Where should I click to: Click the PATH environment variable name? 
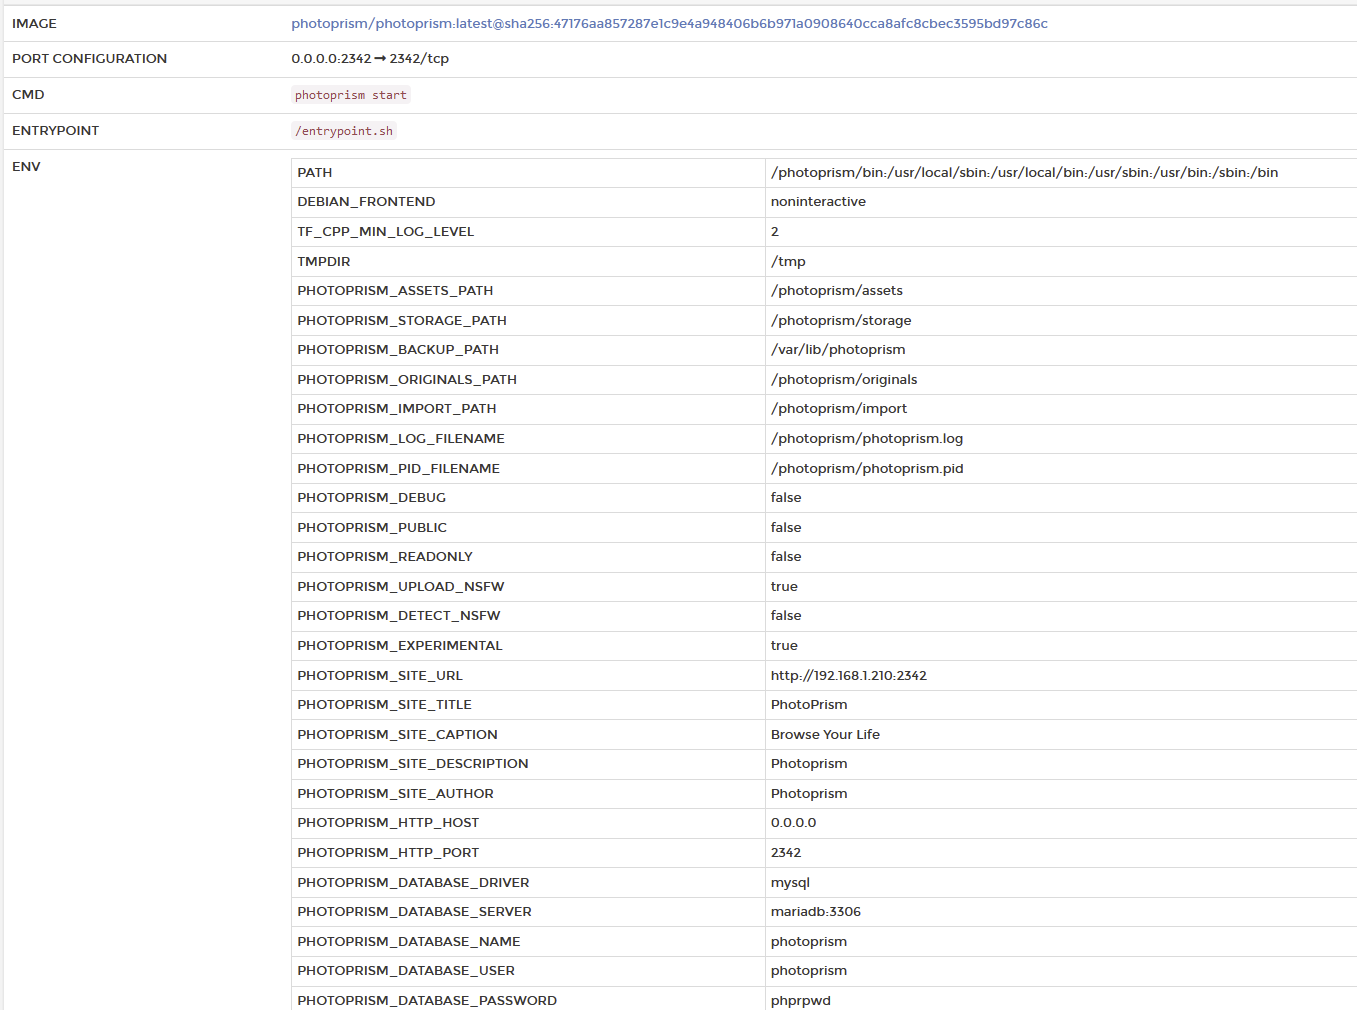pyautogui.click(x=314, y=172)
